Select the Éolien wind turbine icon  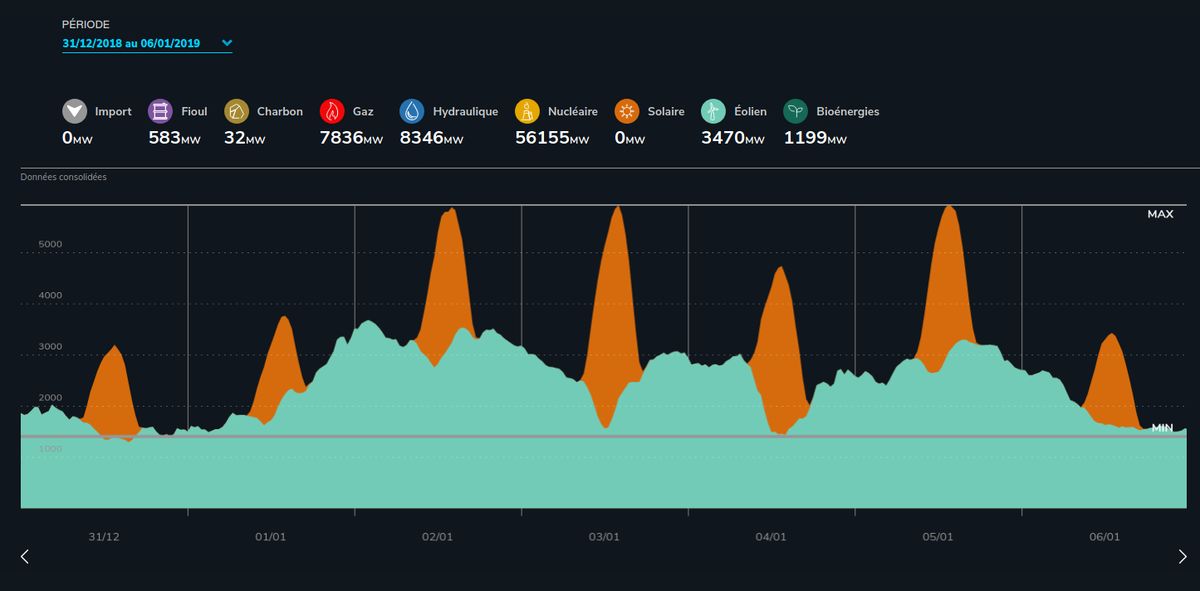[x=712, y=111]
